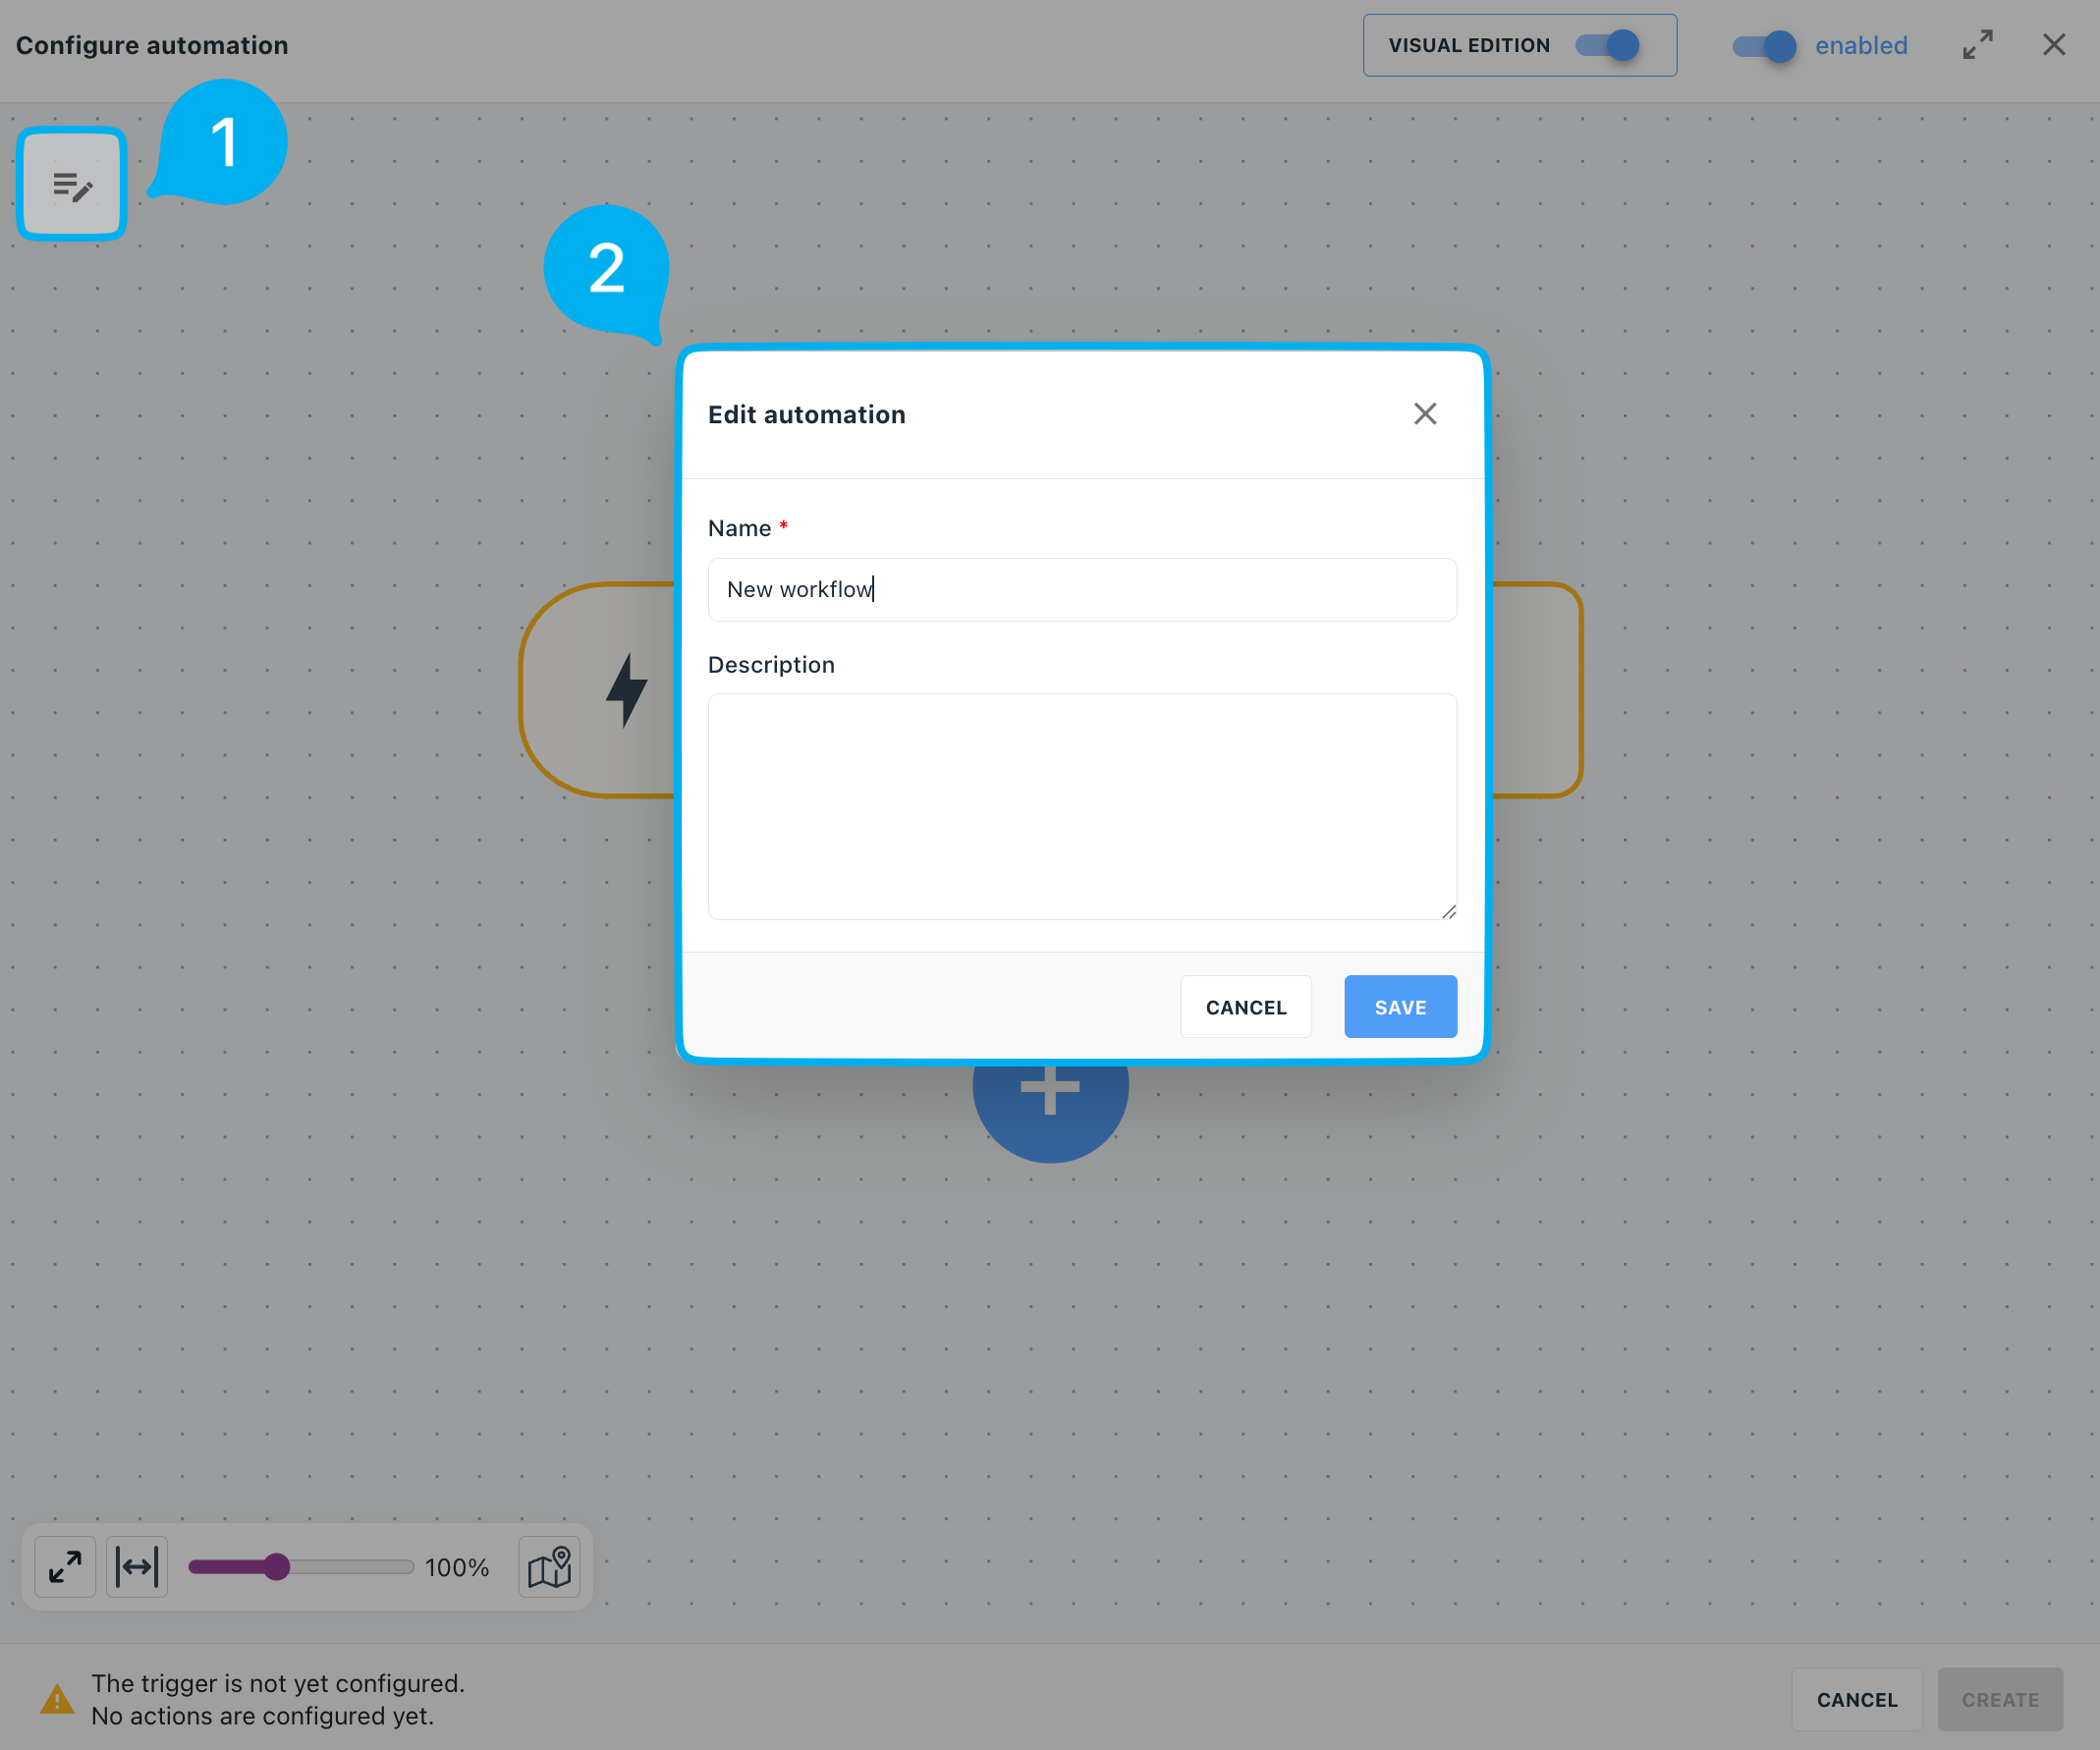
Task: Click the 'Configure automation' title
Action: click(x=152, y=46)
